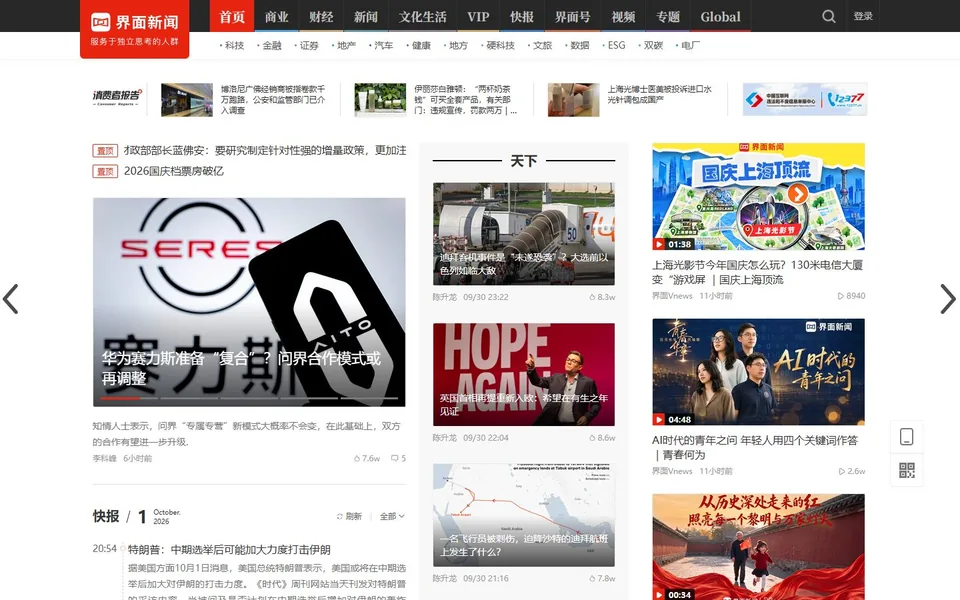Click the 8940 play count
Screen dimensions: 960x600
pyautogui.click(x=852, y=296)
